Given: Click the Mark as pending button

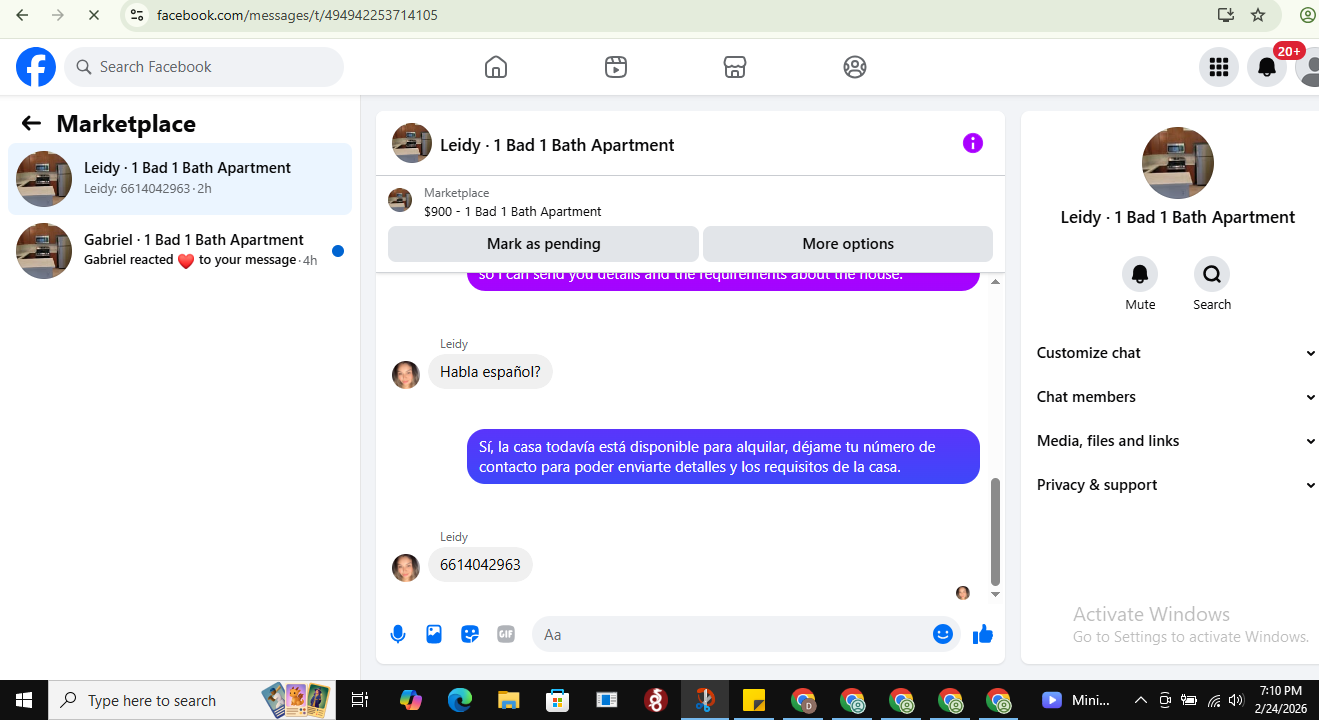Looking at the screenshot, I should point(543,244).
